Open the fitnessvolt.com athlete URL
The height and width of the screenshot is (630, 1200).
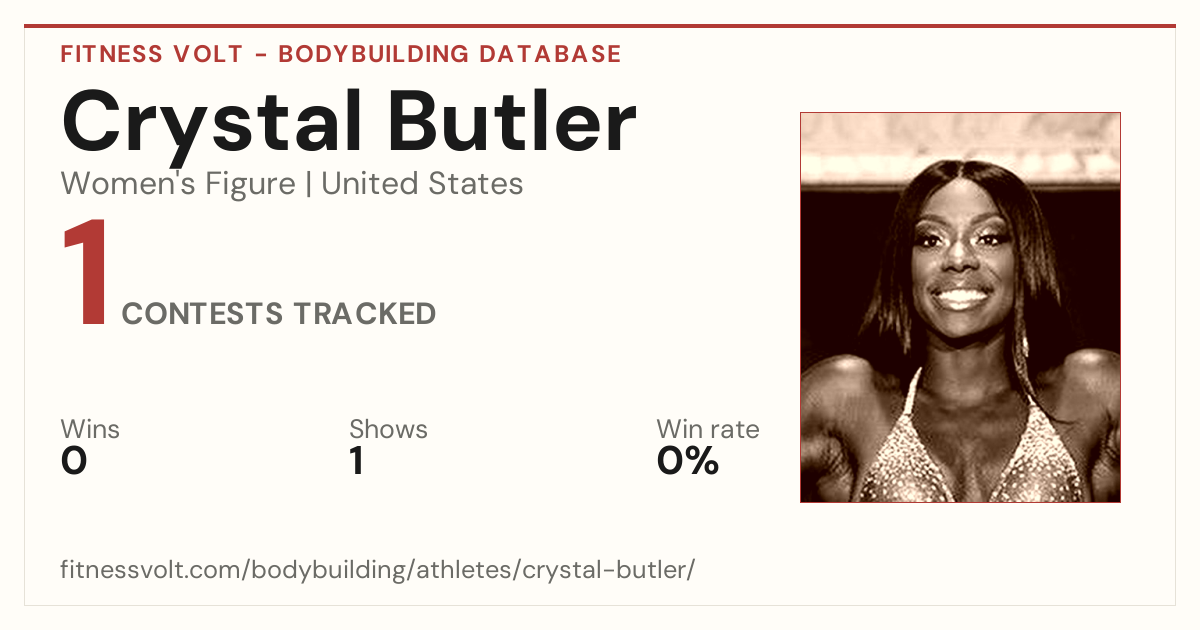pos(378,570)
